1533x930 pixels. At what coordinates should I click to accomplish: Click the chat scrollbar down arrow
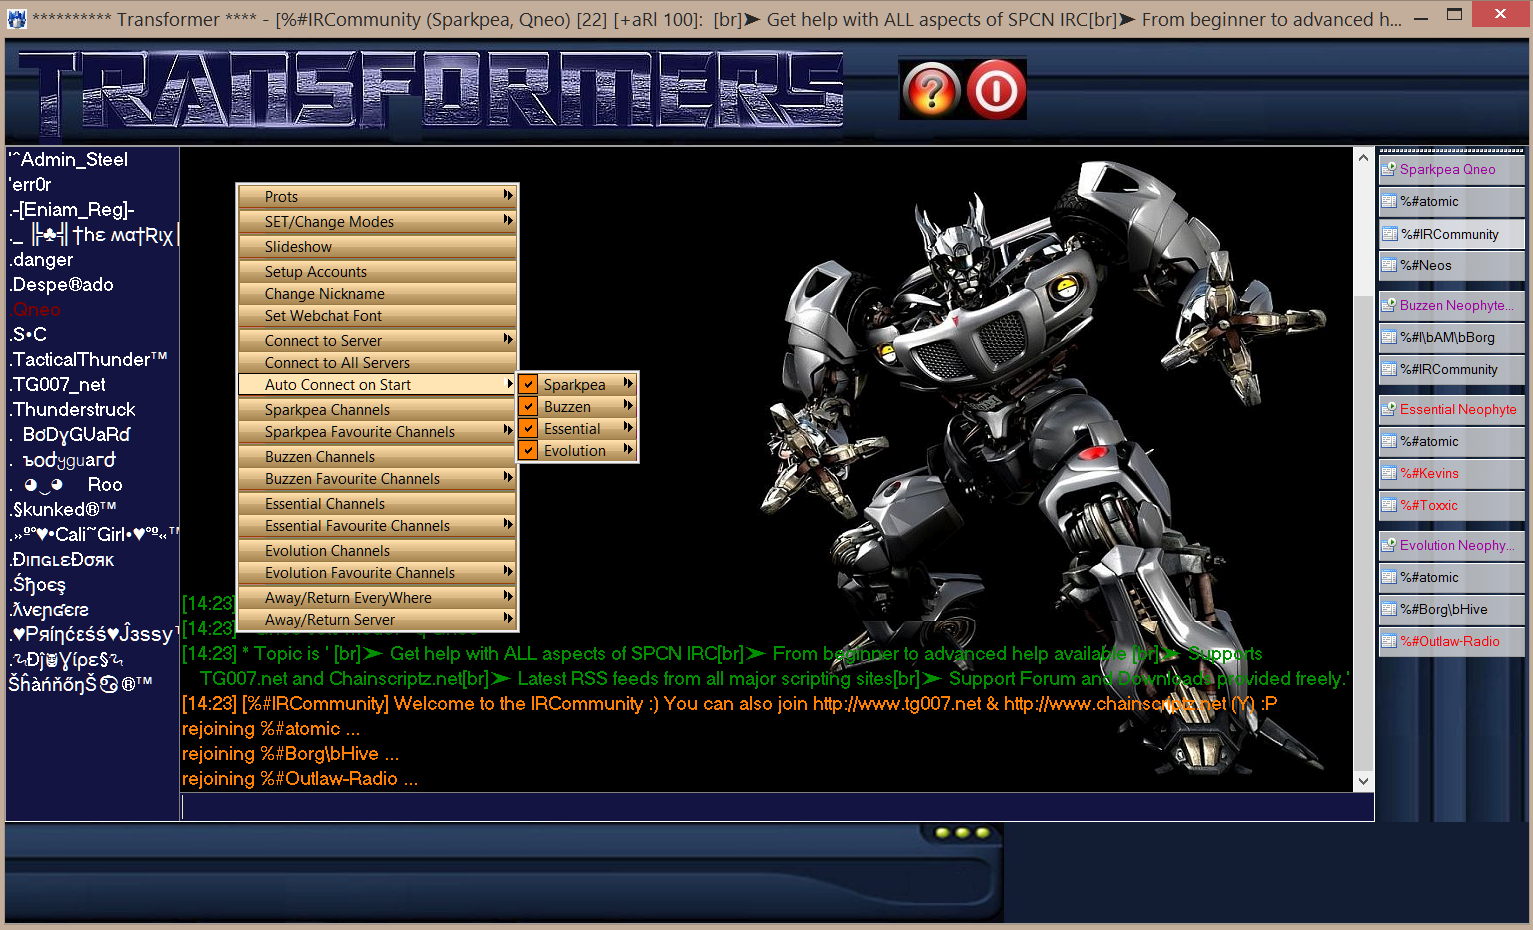point(1363,781)
